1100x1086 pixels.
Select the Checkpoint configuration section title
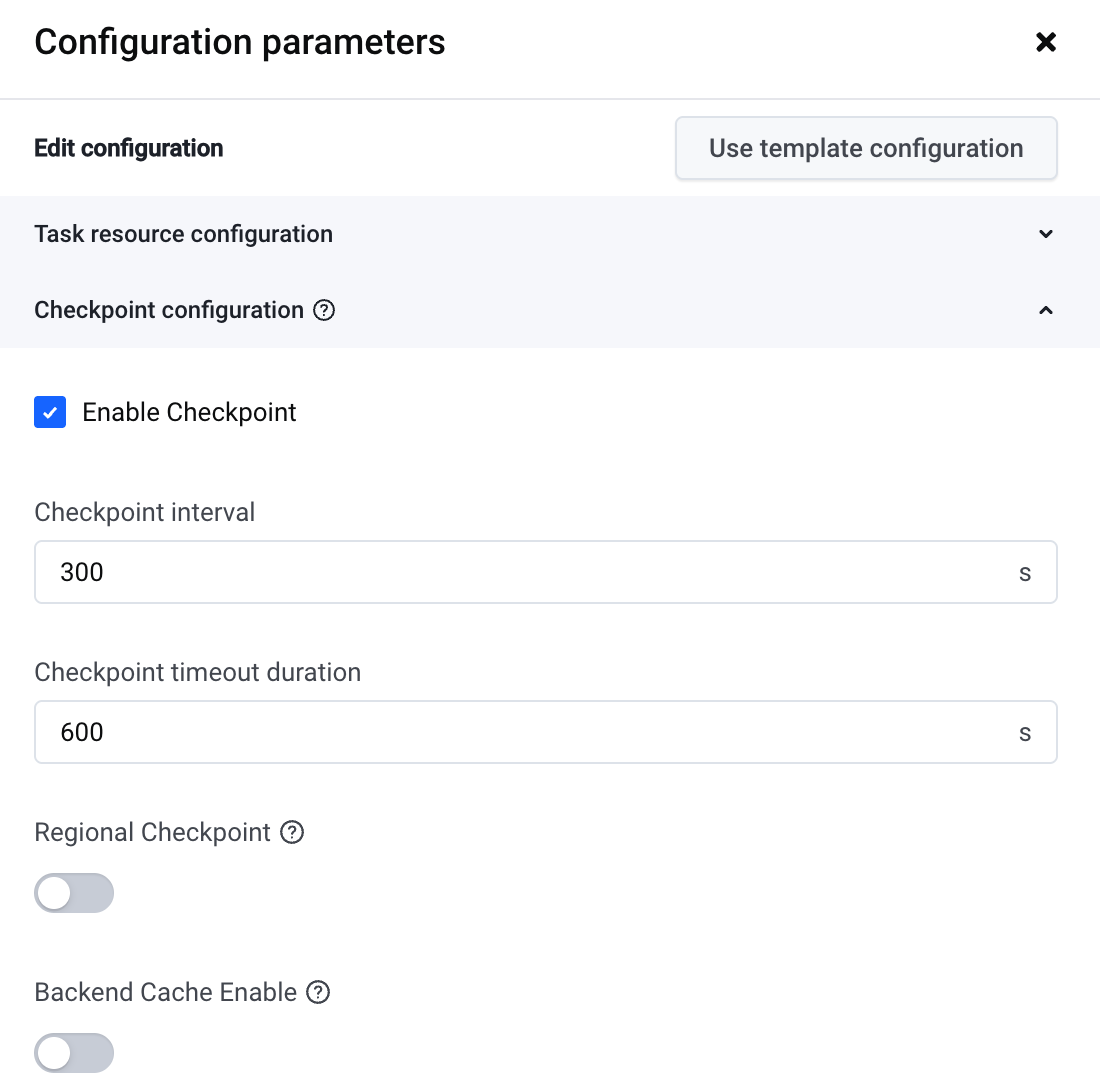click(169, 310)
